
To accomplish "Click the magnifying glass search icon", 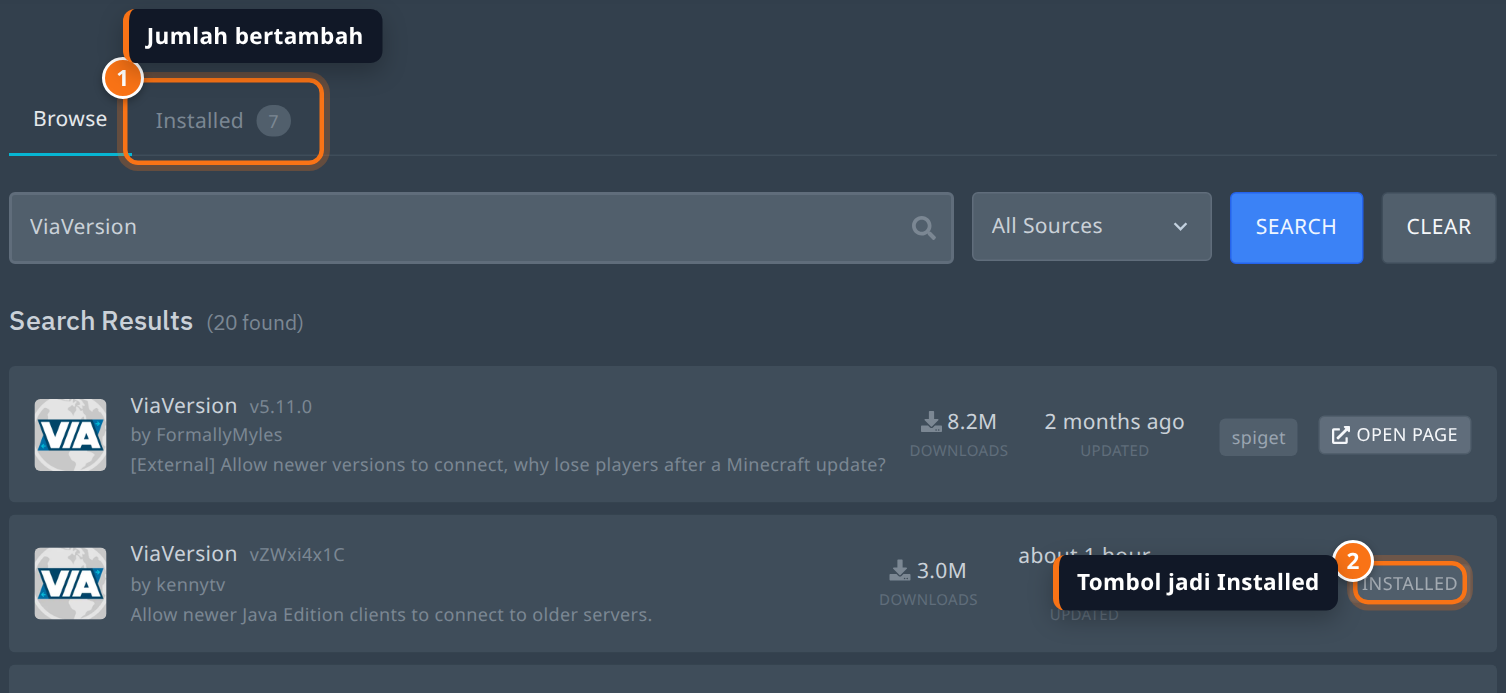I will (x=924, y=228).
